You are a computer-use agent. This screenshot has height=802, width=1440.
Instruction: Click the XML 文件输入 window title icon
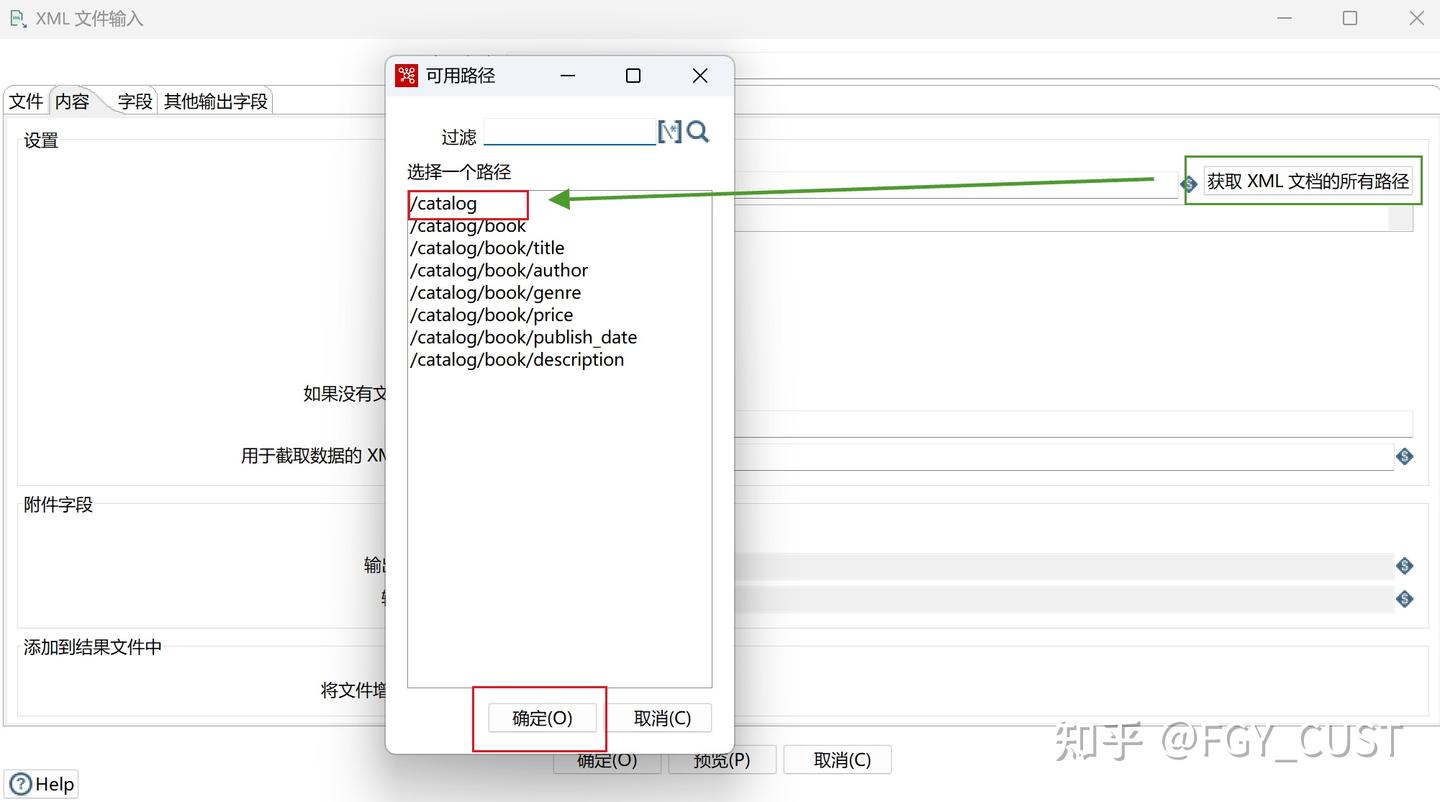pyautogui.click(x=15, y=18)
